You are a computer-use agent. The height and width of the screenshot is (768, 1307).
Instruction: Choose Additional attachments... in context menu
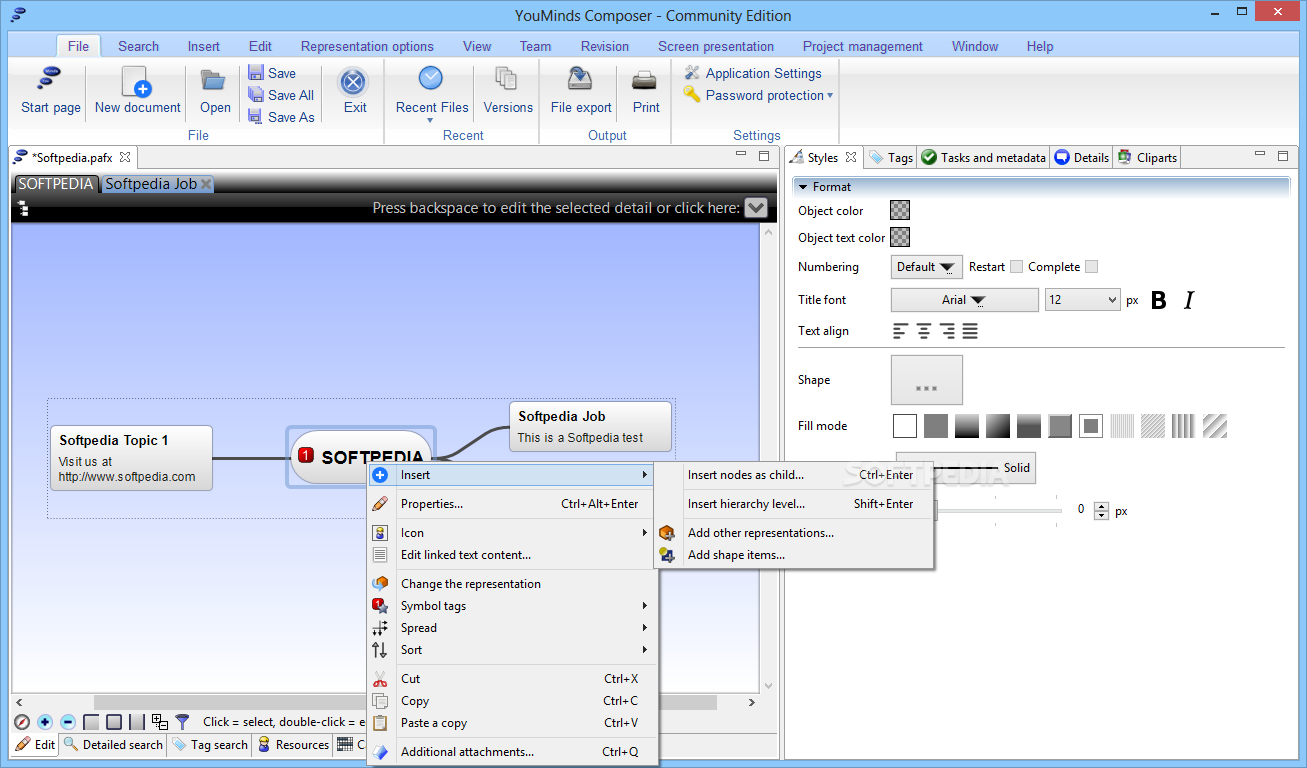(512, 752)
